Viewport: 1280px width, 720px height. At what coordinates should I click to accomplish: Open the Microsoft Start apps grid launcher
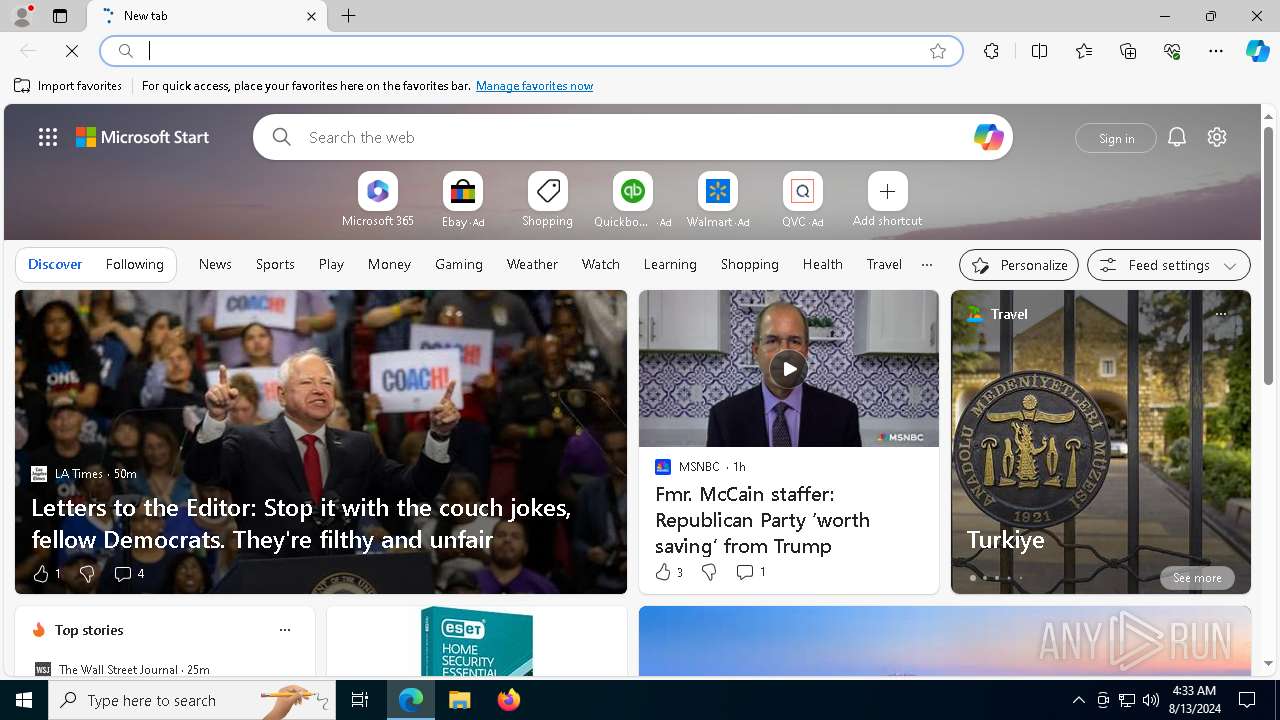click(47, 137)
